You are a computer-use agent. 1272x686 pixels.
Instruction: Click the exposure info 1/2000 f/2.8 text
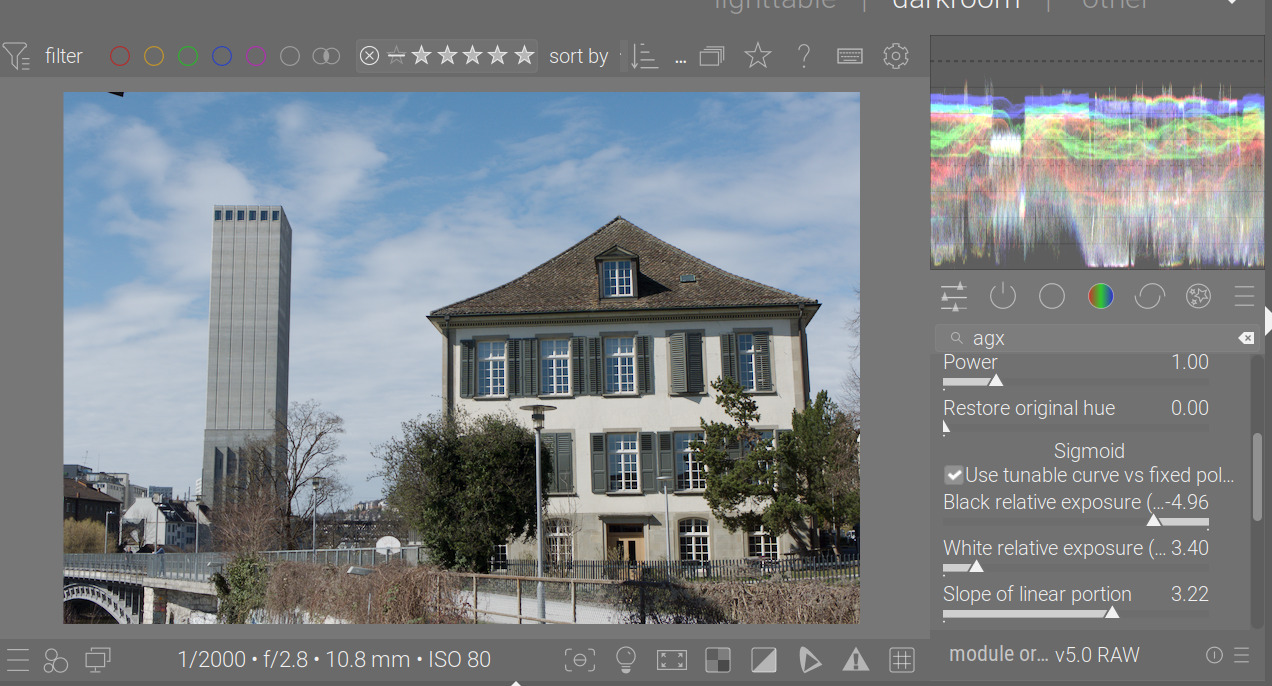[x=334, y=659]
